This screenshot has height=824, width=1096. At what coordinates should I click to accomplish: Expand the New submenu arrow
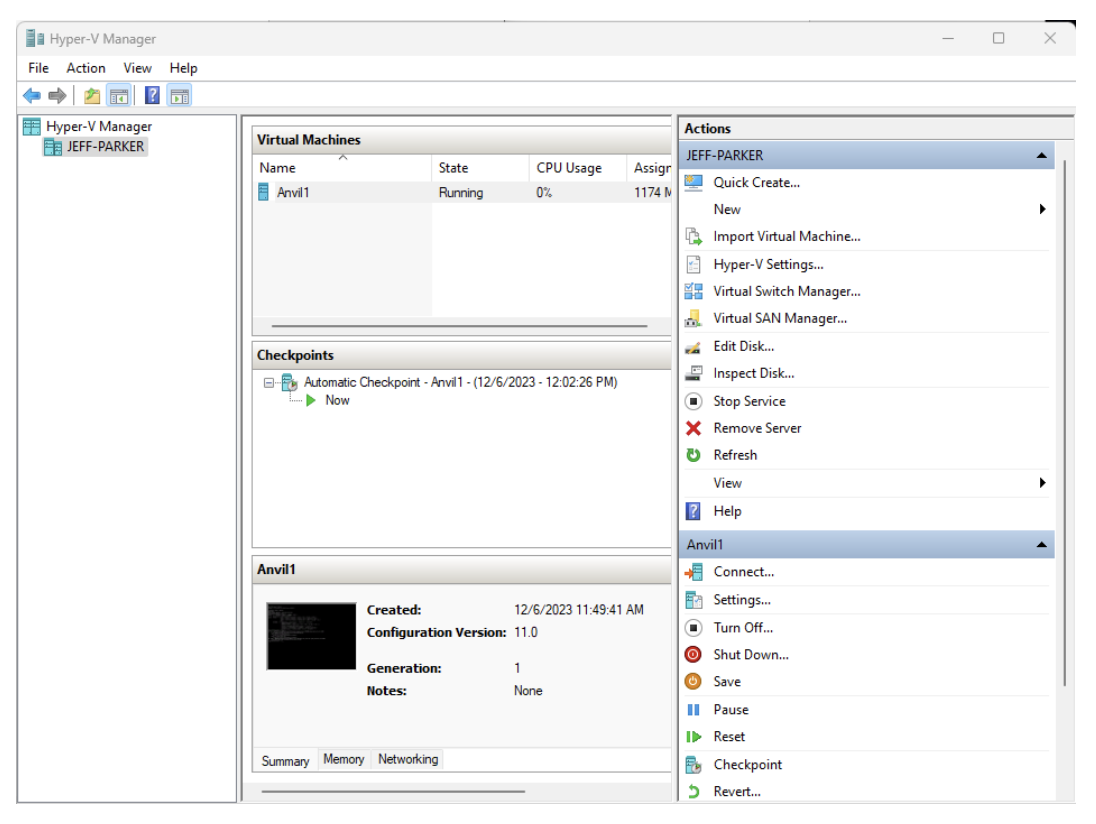(1042, 209)
